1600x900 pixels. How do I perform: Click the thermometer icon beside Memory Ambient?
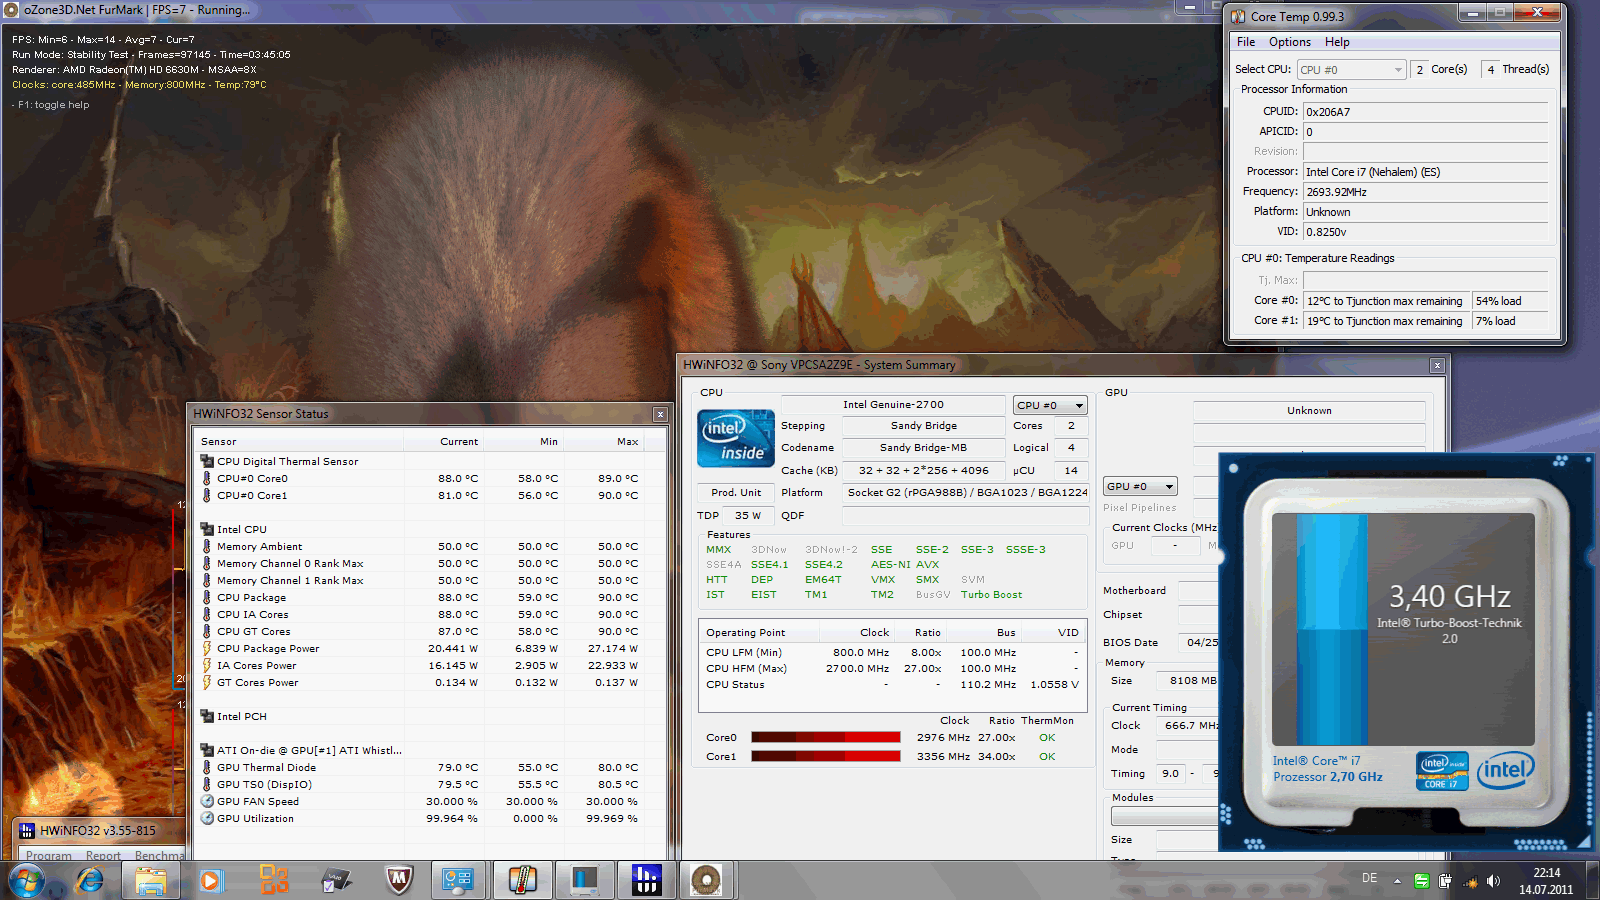pyautogui.click(x=207, y=547)
